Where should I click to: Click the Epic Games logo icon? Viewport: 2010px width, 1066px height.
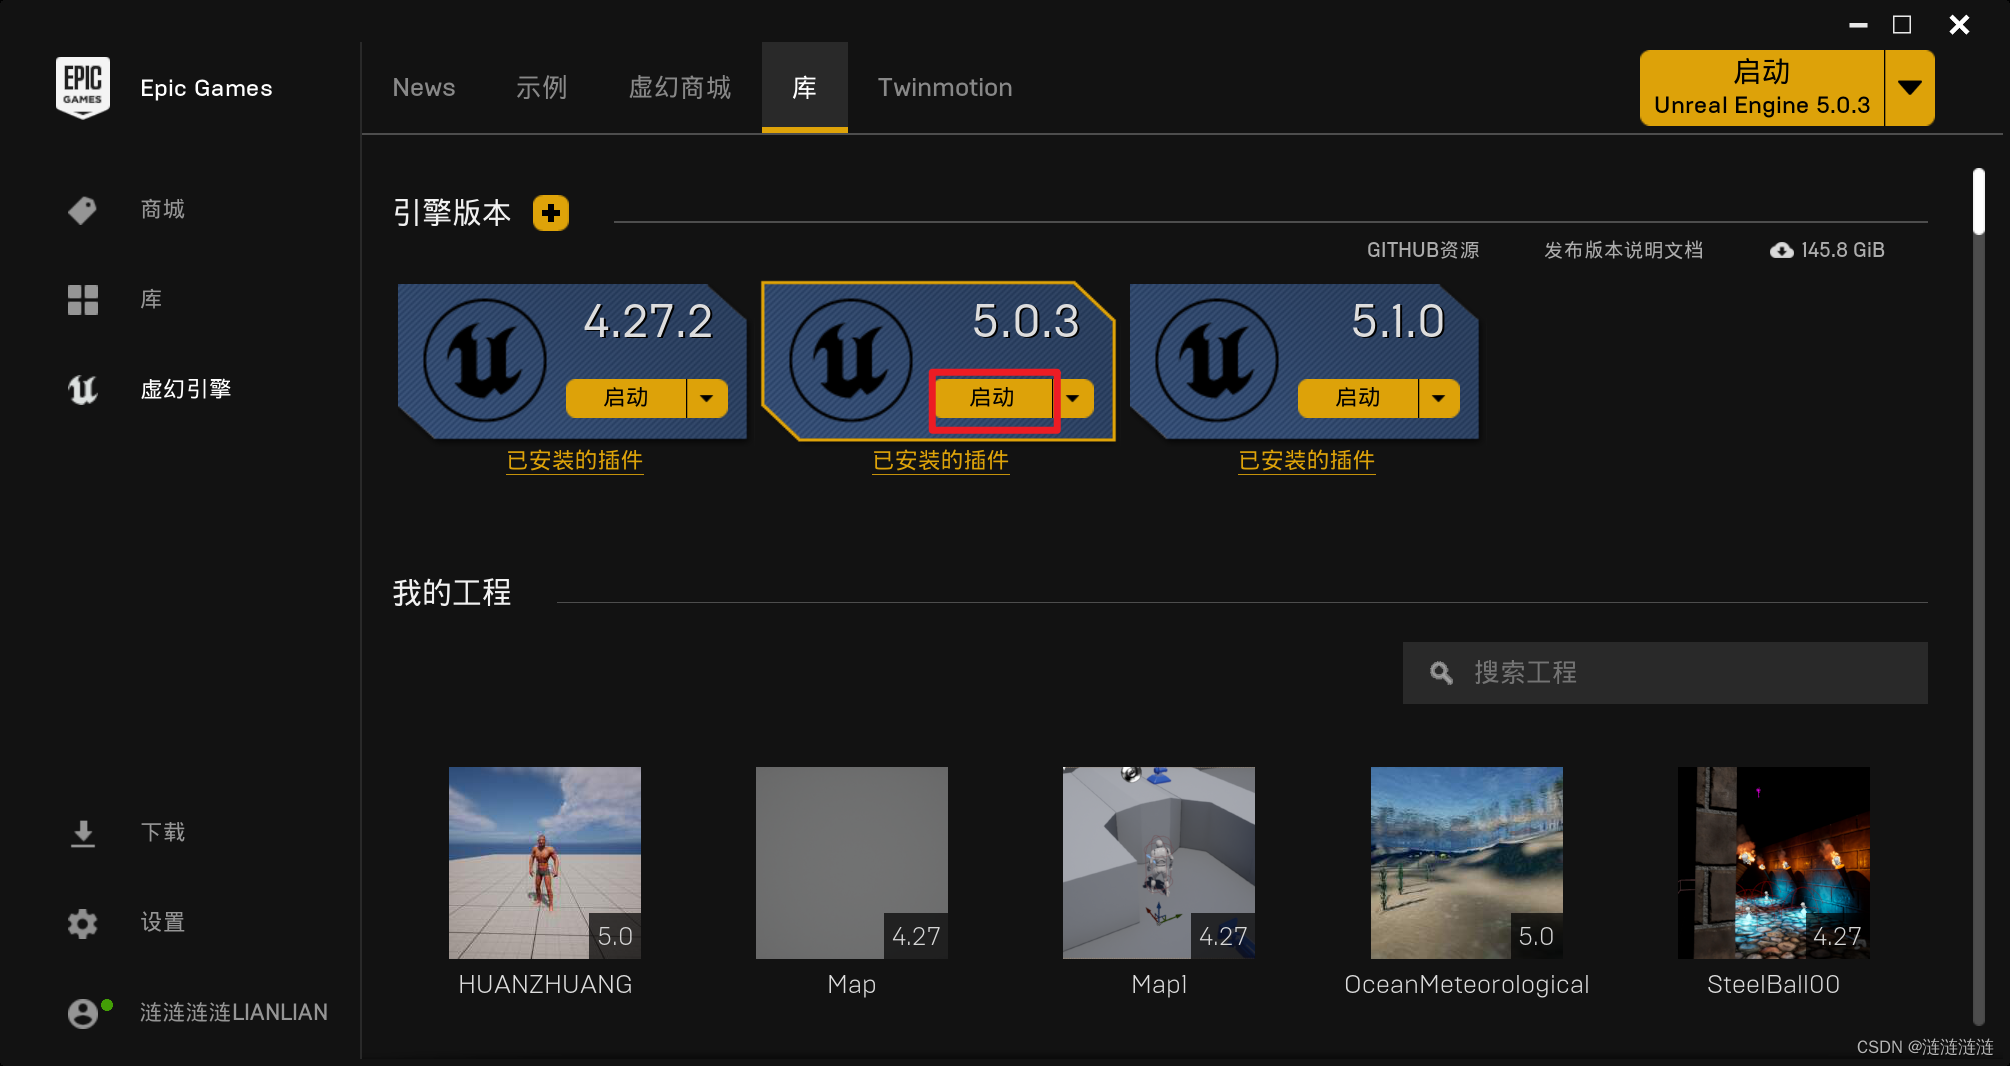click(83, 88)
